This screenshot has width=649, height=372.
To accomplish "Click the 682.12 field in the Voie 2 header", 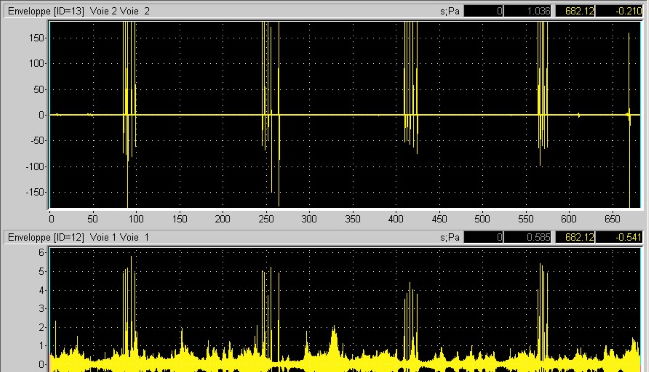I will (x=575, y=11).
